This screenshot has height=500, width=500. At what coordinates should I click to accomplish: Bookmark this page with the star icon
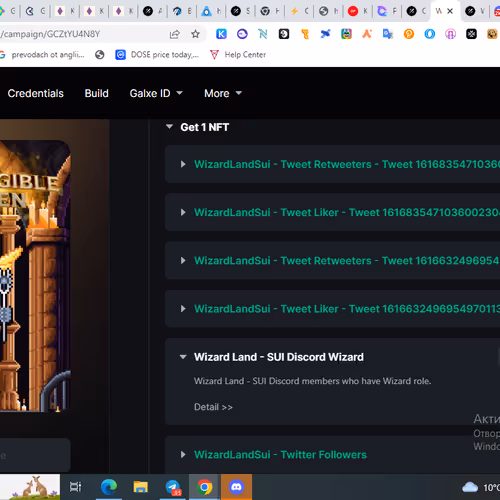[196, 34]
